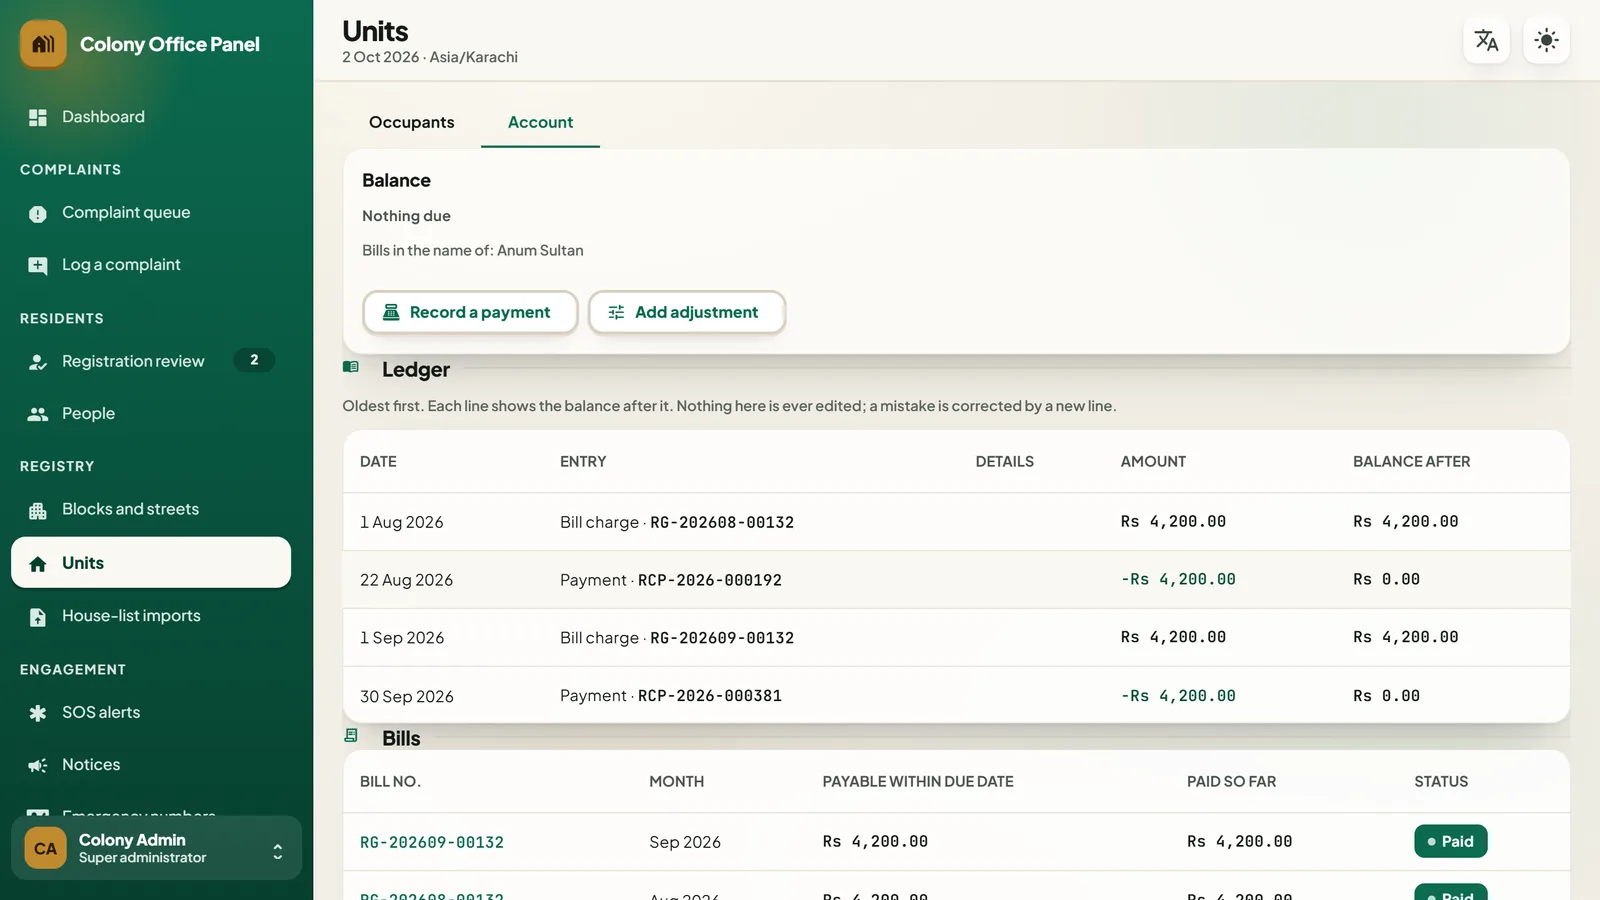Image resolution: width=1600 pixels, height=900 pixels.
Task: Switch to the Occupants tab
Action: pos(411,122)
